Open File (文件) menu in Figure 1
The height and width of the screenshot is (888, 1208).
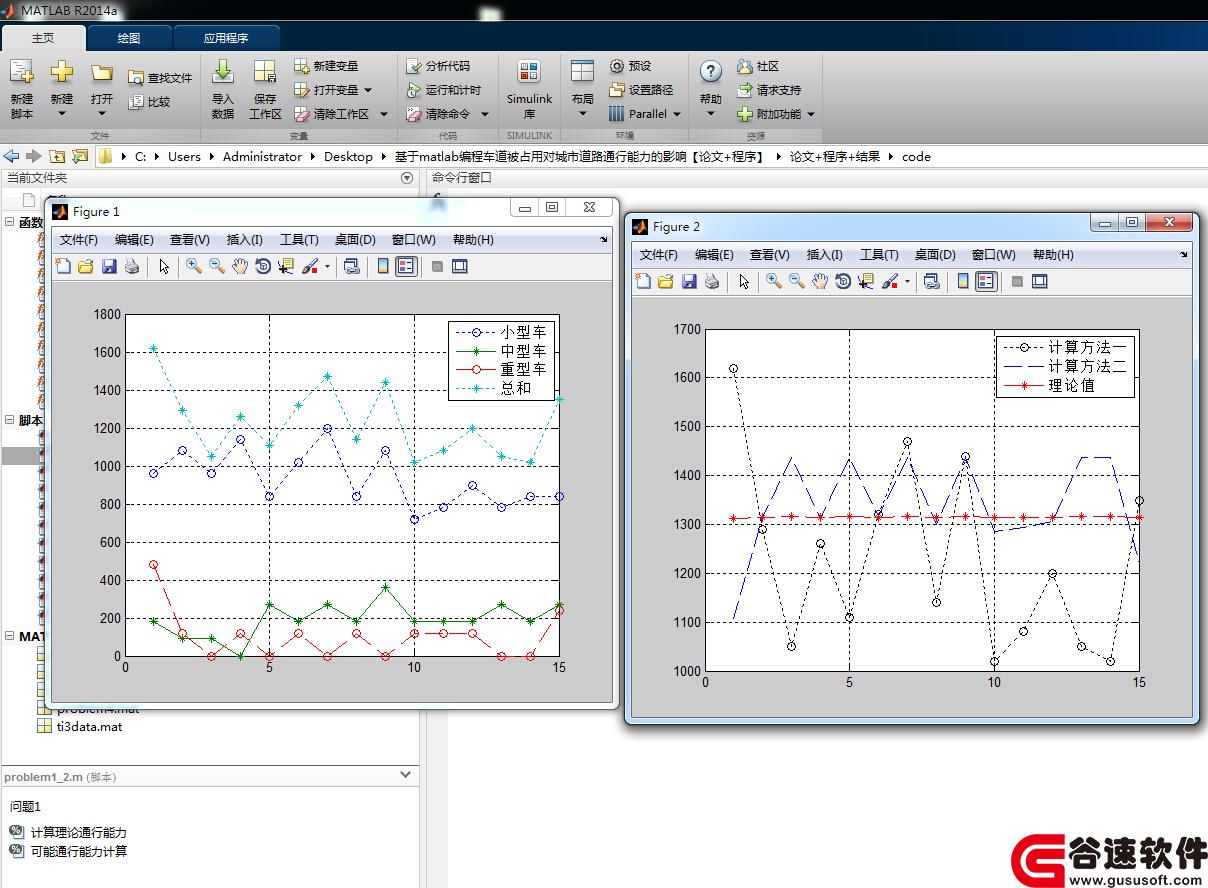click(79, 240)
